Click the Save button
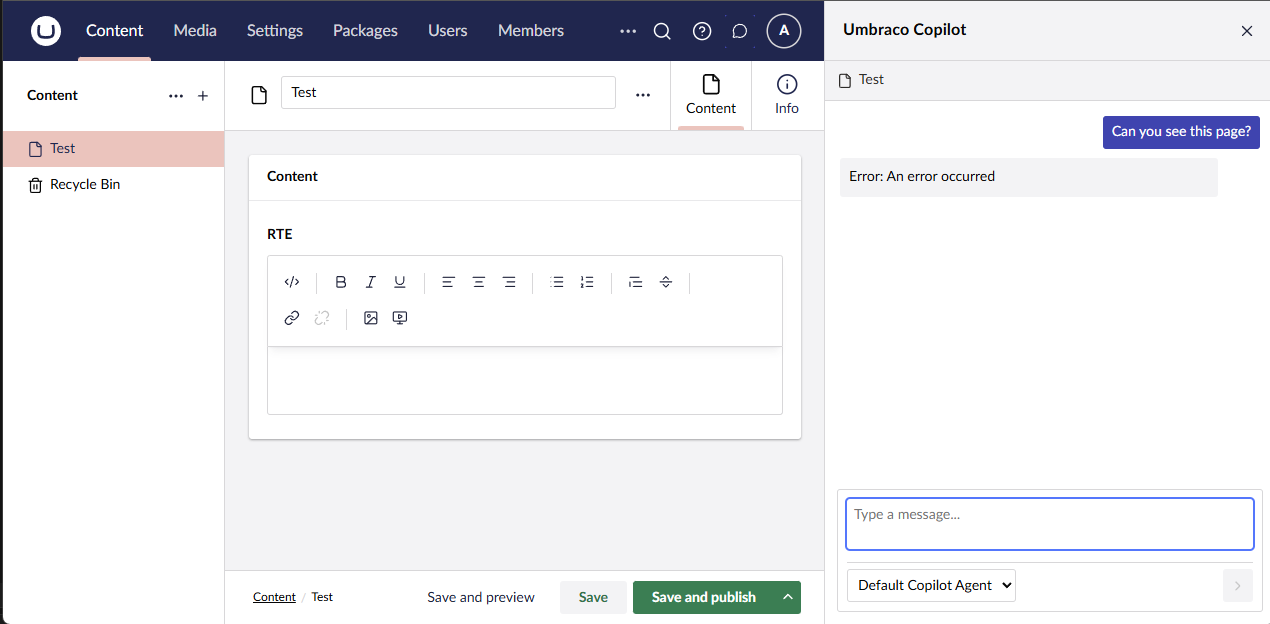 pos(593,597)
